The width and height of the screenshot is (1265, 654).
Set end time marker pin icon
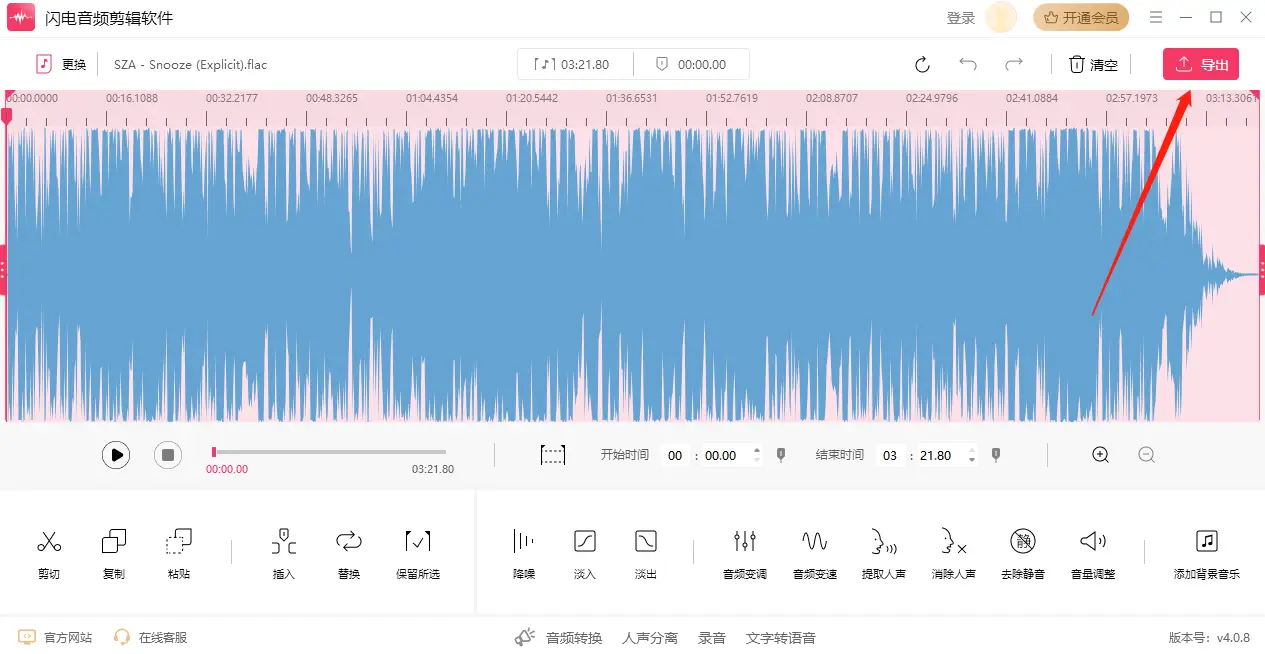(x=996, y=455)
